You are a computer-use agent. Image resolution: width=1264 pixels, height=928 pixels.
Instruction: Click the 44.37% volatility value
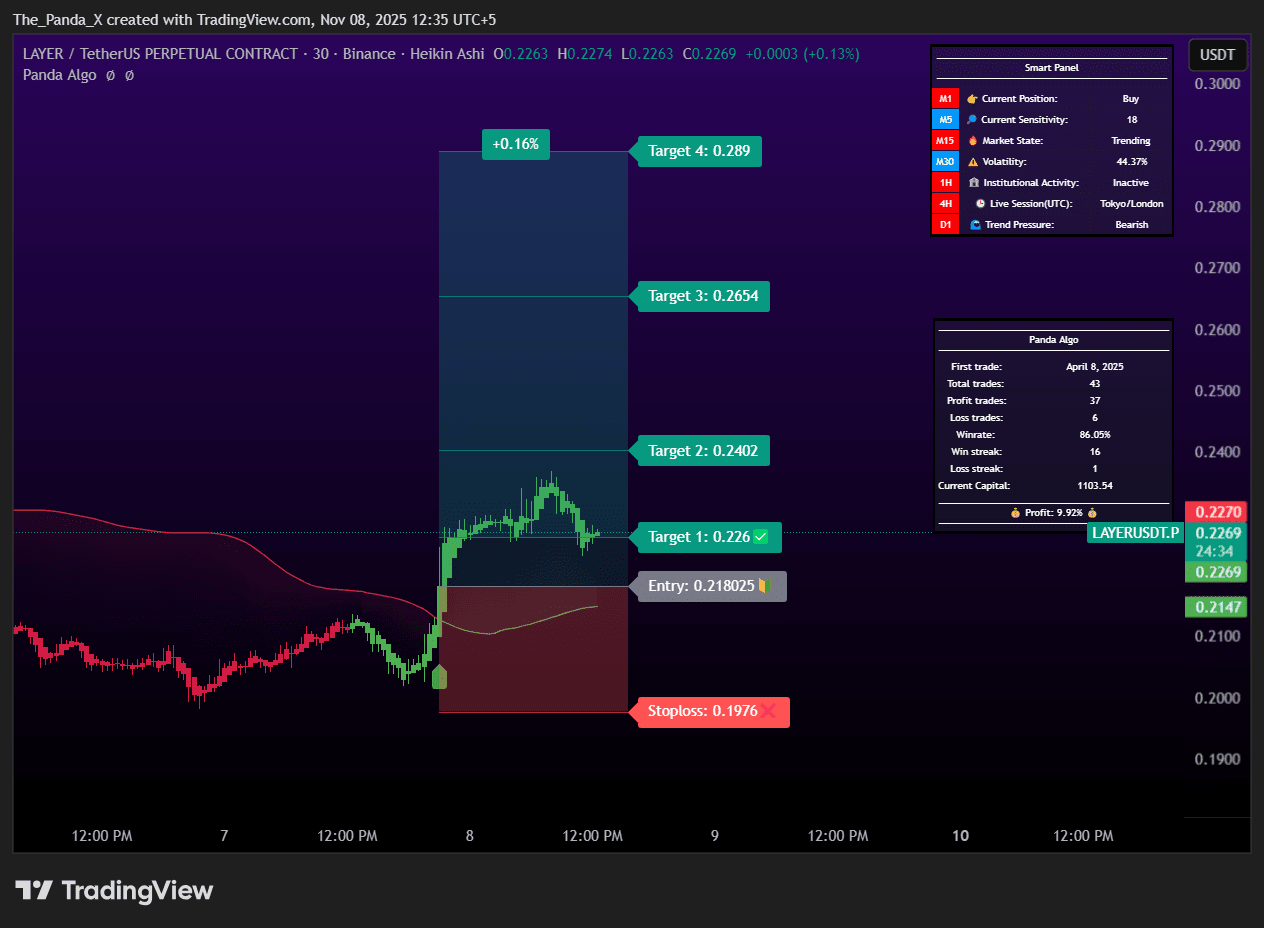pyautogui.click(x=1130, y=162)
